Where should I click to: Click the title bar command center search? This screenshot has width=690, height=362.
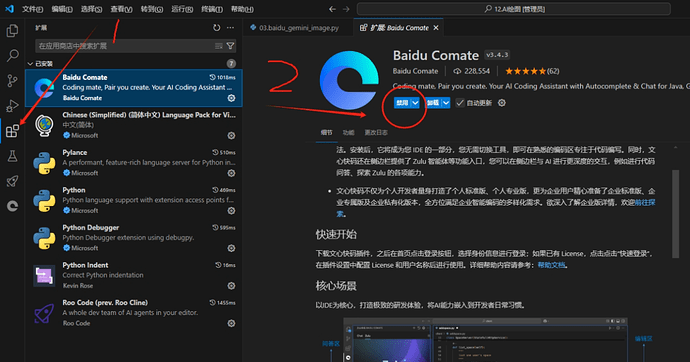click(514, 9)
